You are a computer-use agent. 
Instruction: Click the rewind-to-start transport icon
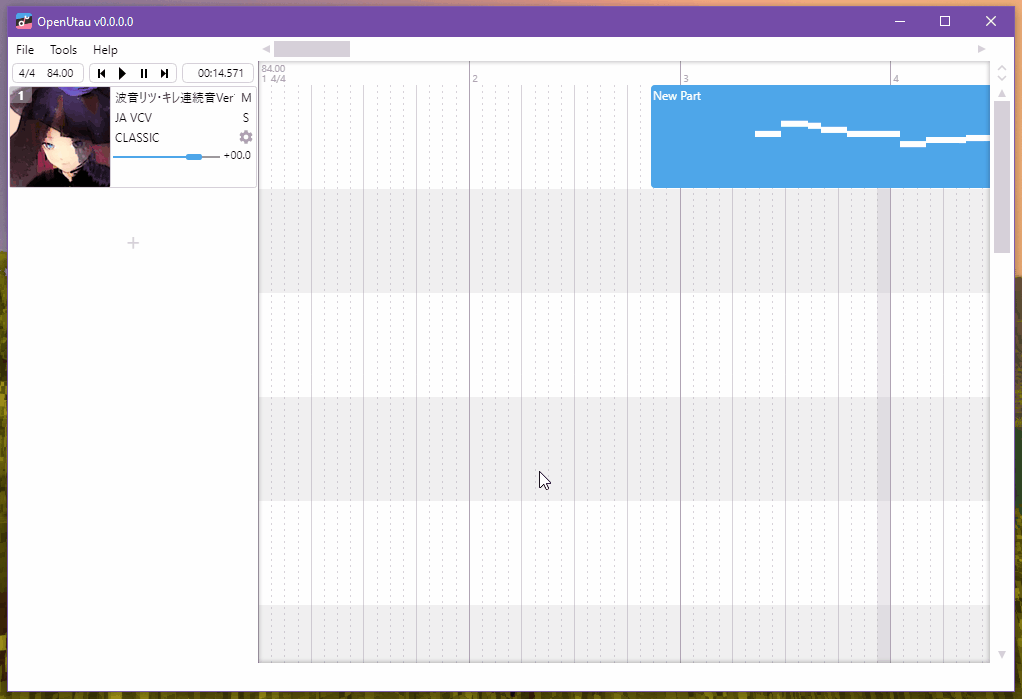point(101,72)
